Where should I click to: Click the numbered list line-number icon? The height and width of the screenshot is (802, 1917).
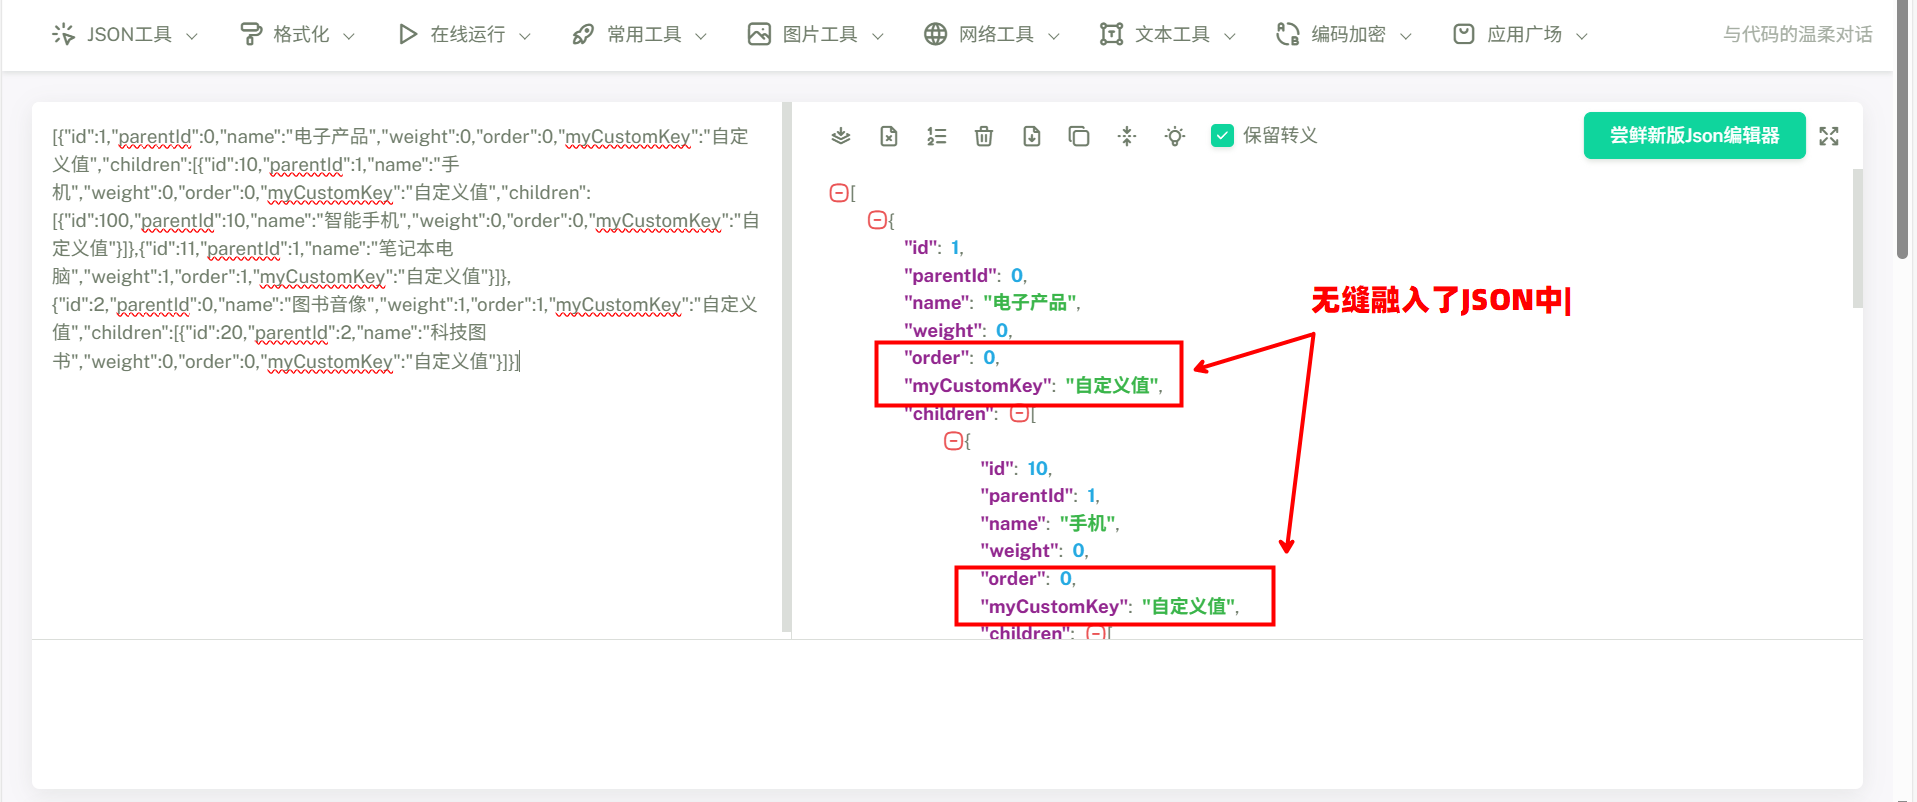click(x=936, y=136)
